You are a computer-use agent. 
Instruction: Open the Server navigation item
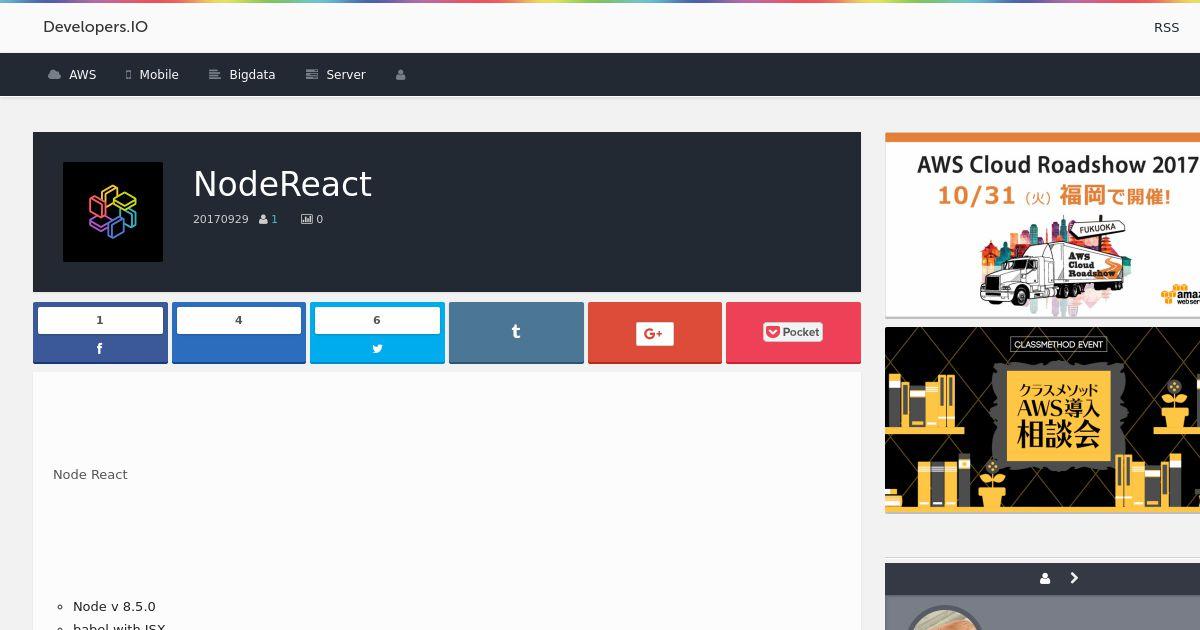336,75
